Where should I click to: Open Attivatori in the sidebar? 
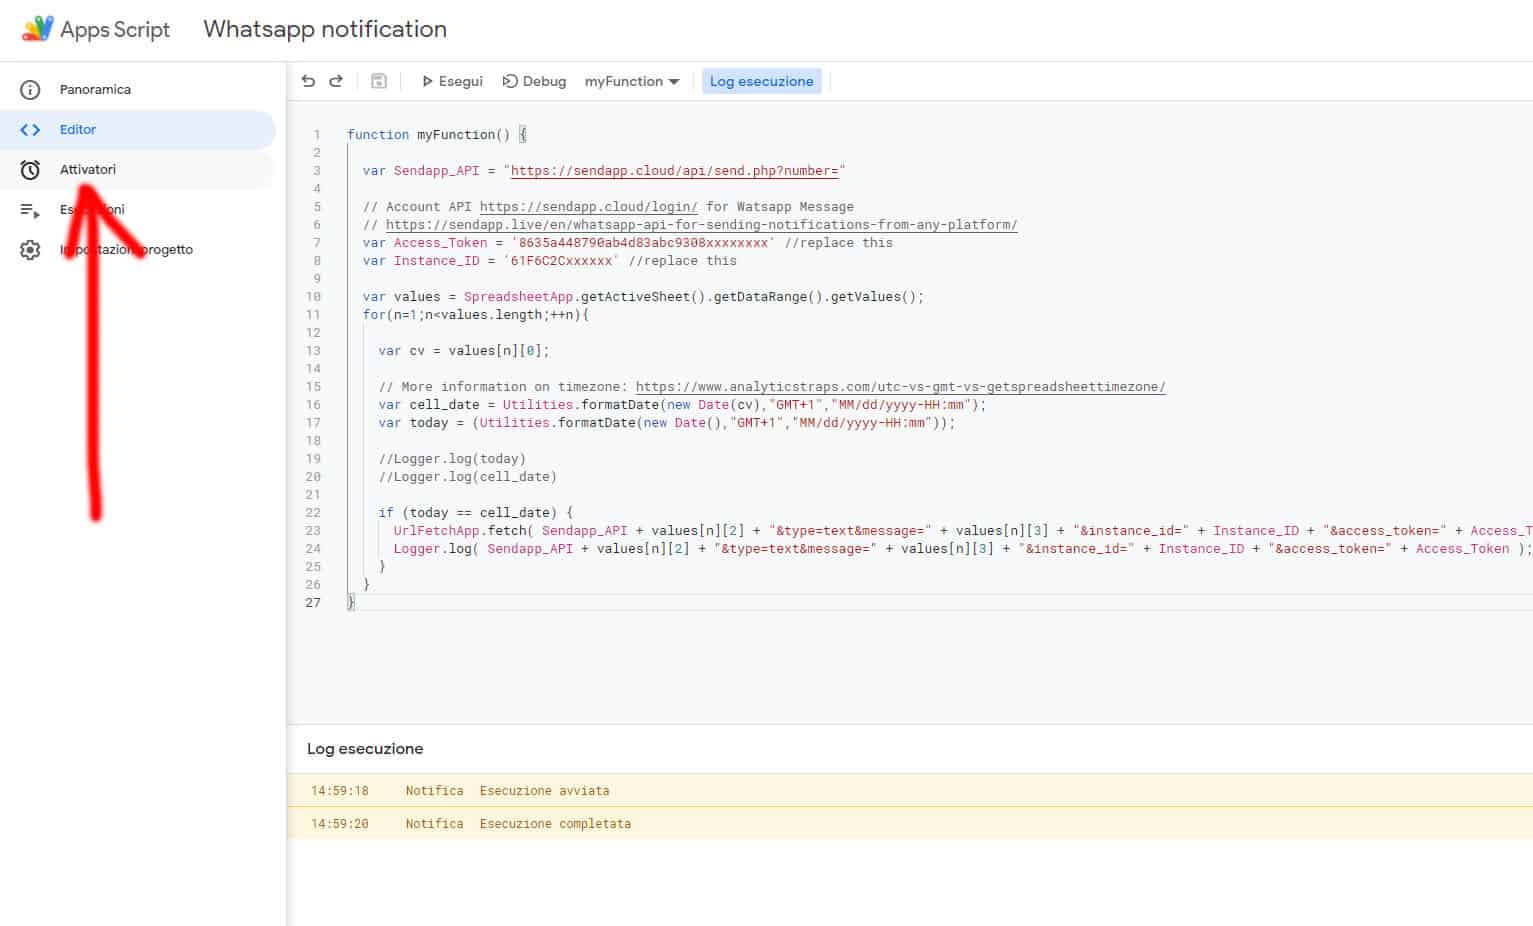coord(88,170)
